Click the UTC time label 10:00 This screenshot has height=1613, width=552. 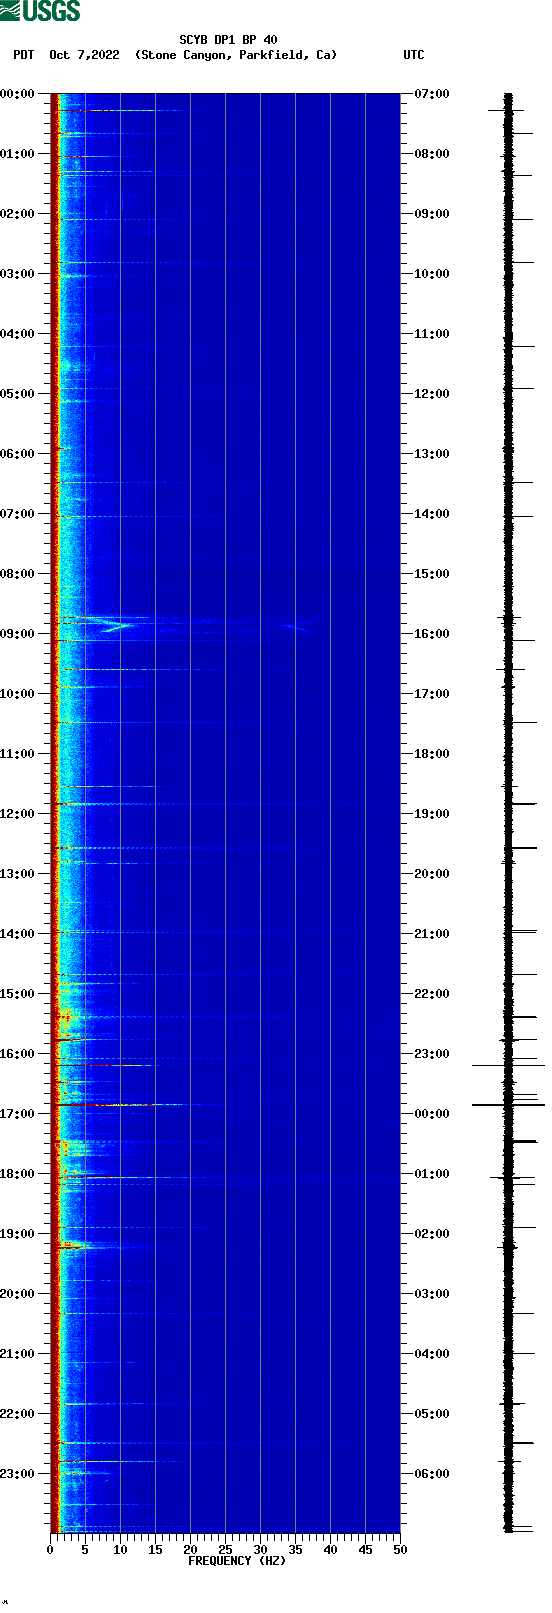tap(432, 274)
